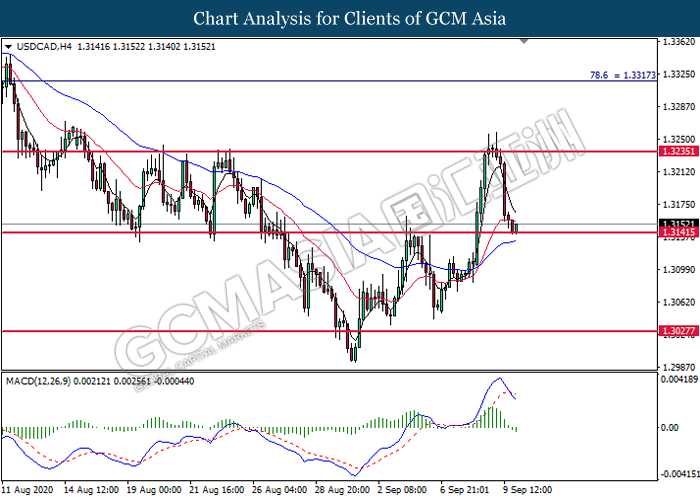This screenshot has width=700, height=500.
Task: Click the dropdown arrow beside USDCAD,H4
Action: click(8, 46)
